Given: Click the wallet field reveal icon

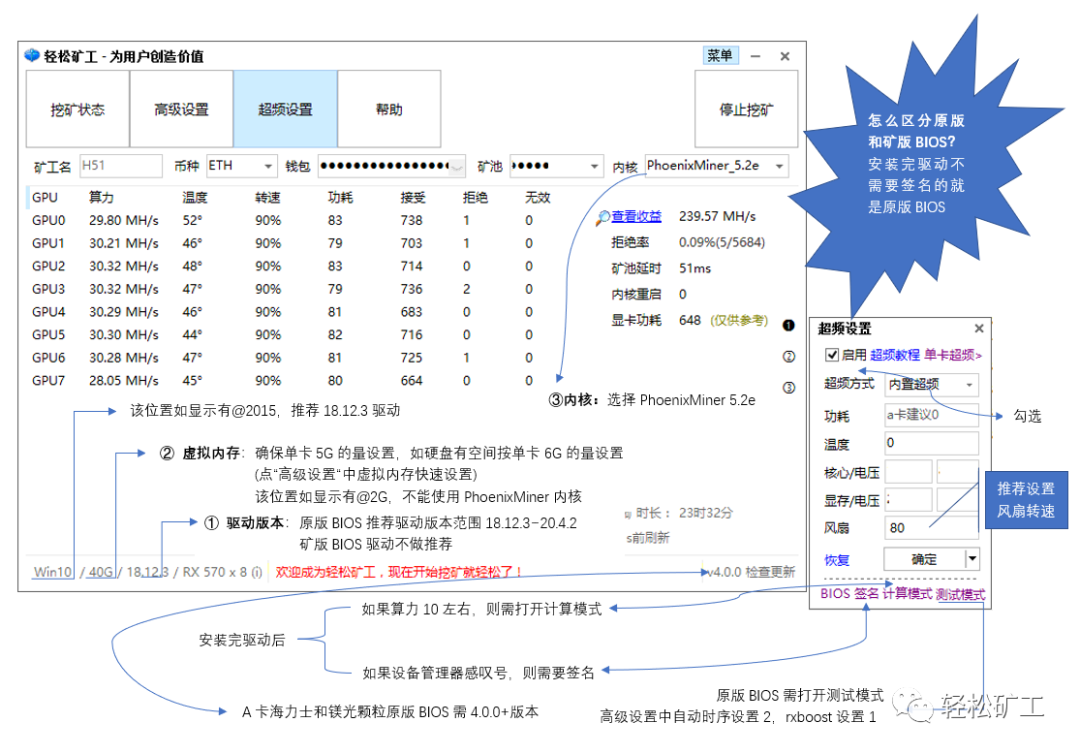Looking at the screenshot, I should pyautogui.click(x=457, y=166).
